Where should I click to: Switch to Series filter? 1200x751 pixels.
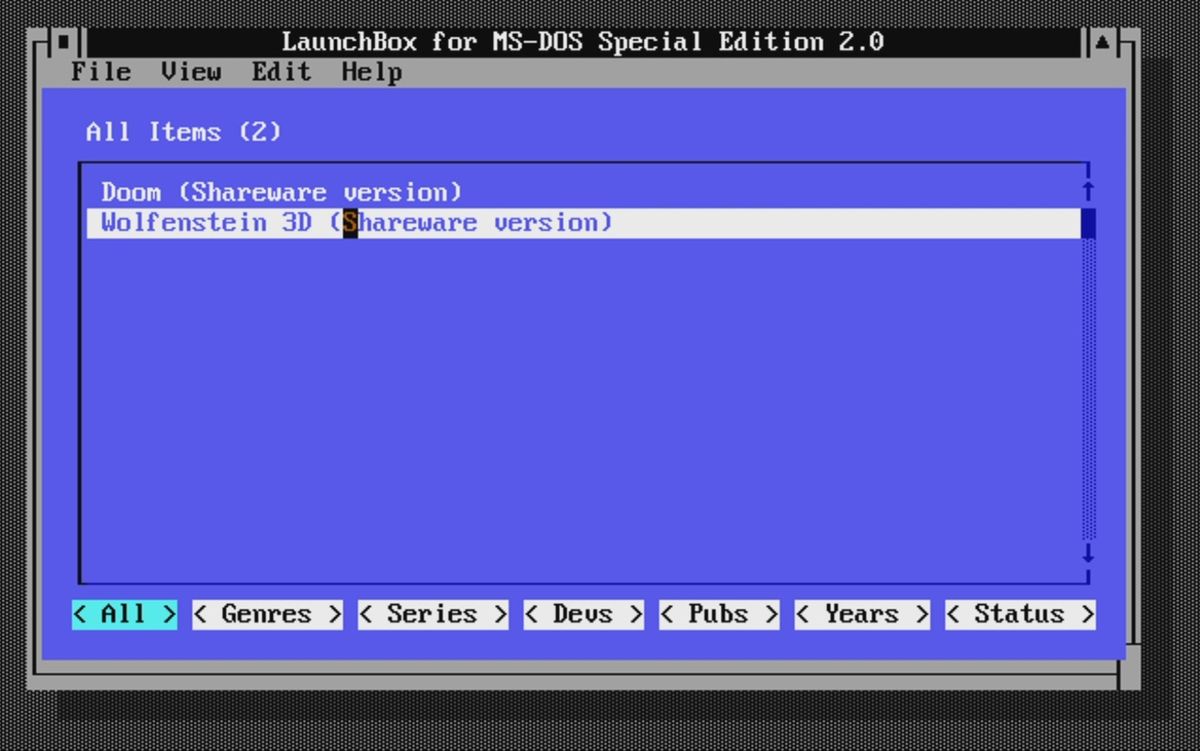tap(433, 614)
